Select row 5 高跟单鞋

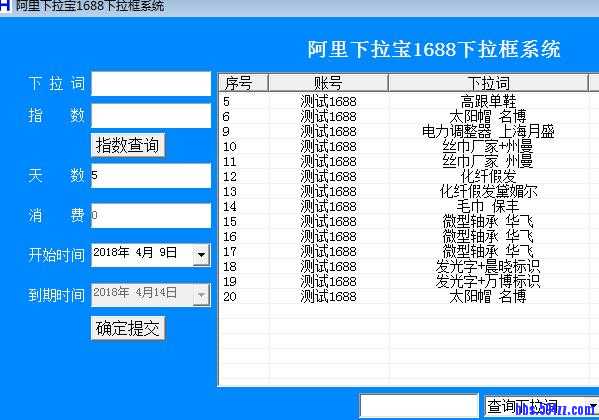point(409,102)
